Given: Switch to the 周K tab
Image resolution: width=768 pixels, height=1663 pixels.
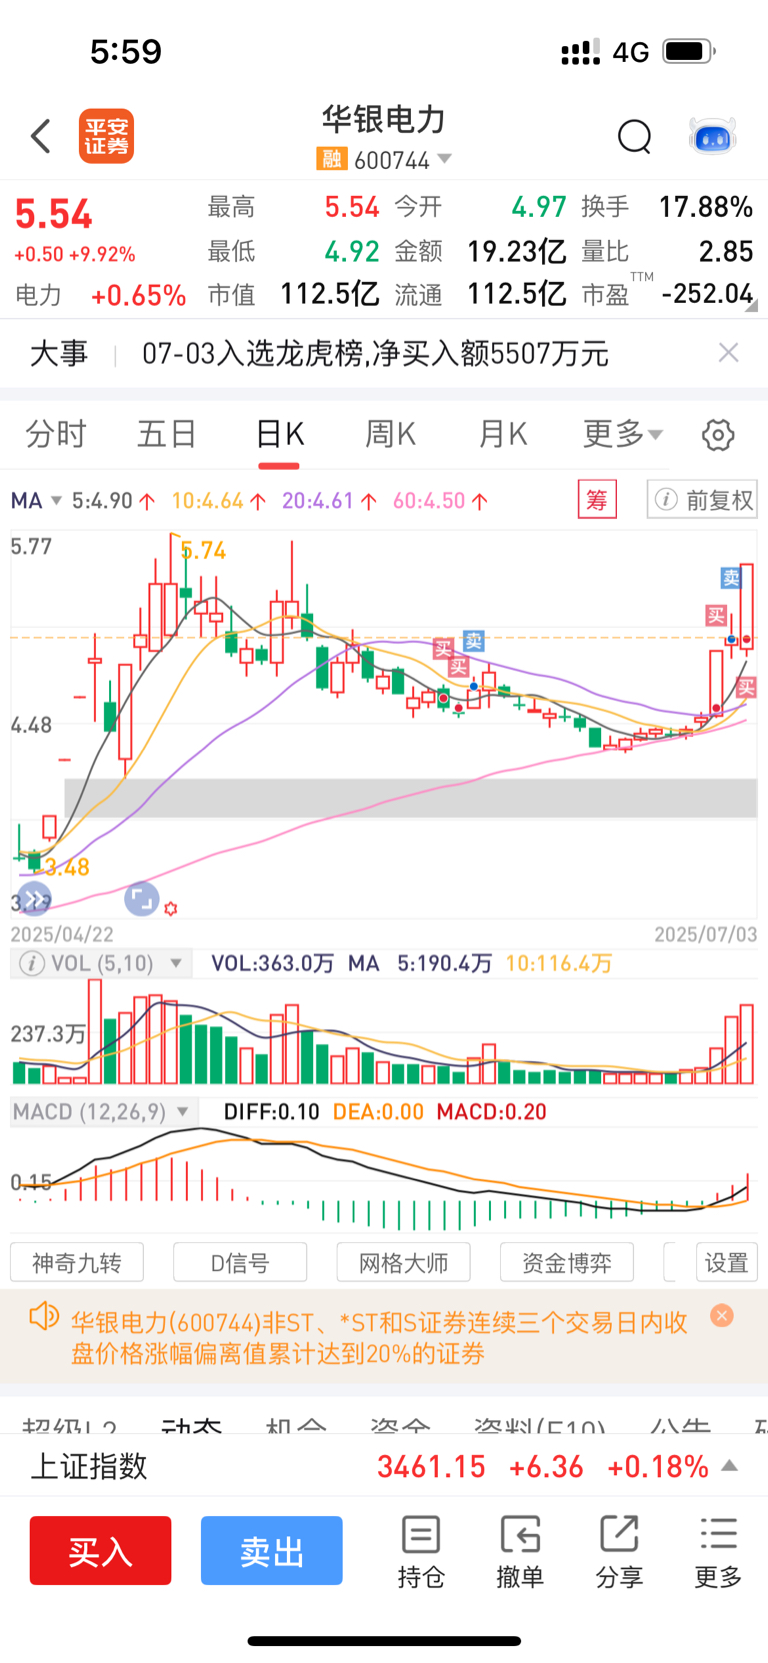Looking at the screenshot, I should click(x=390, y=434).
